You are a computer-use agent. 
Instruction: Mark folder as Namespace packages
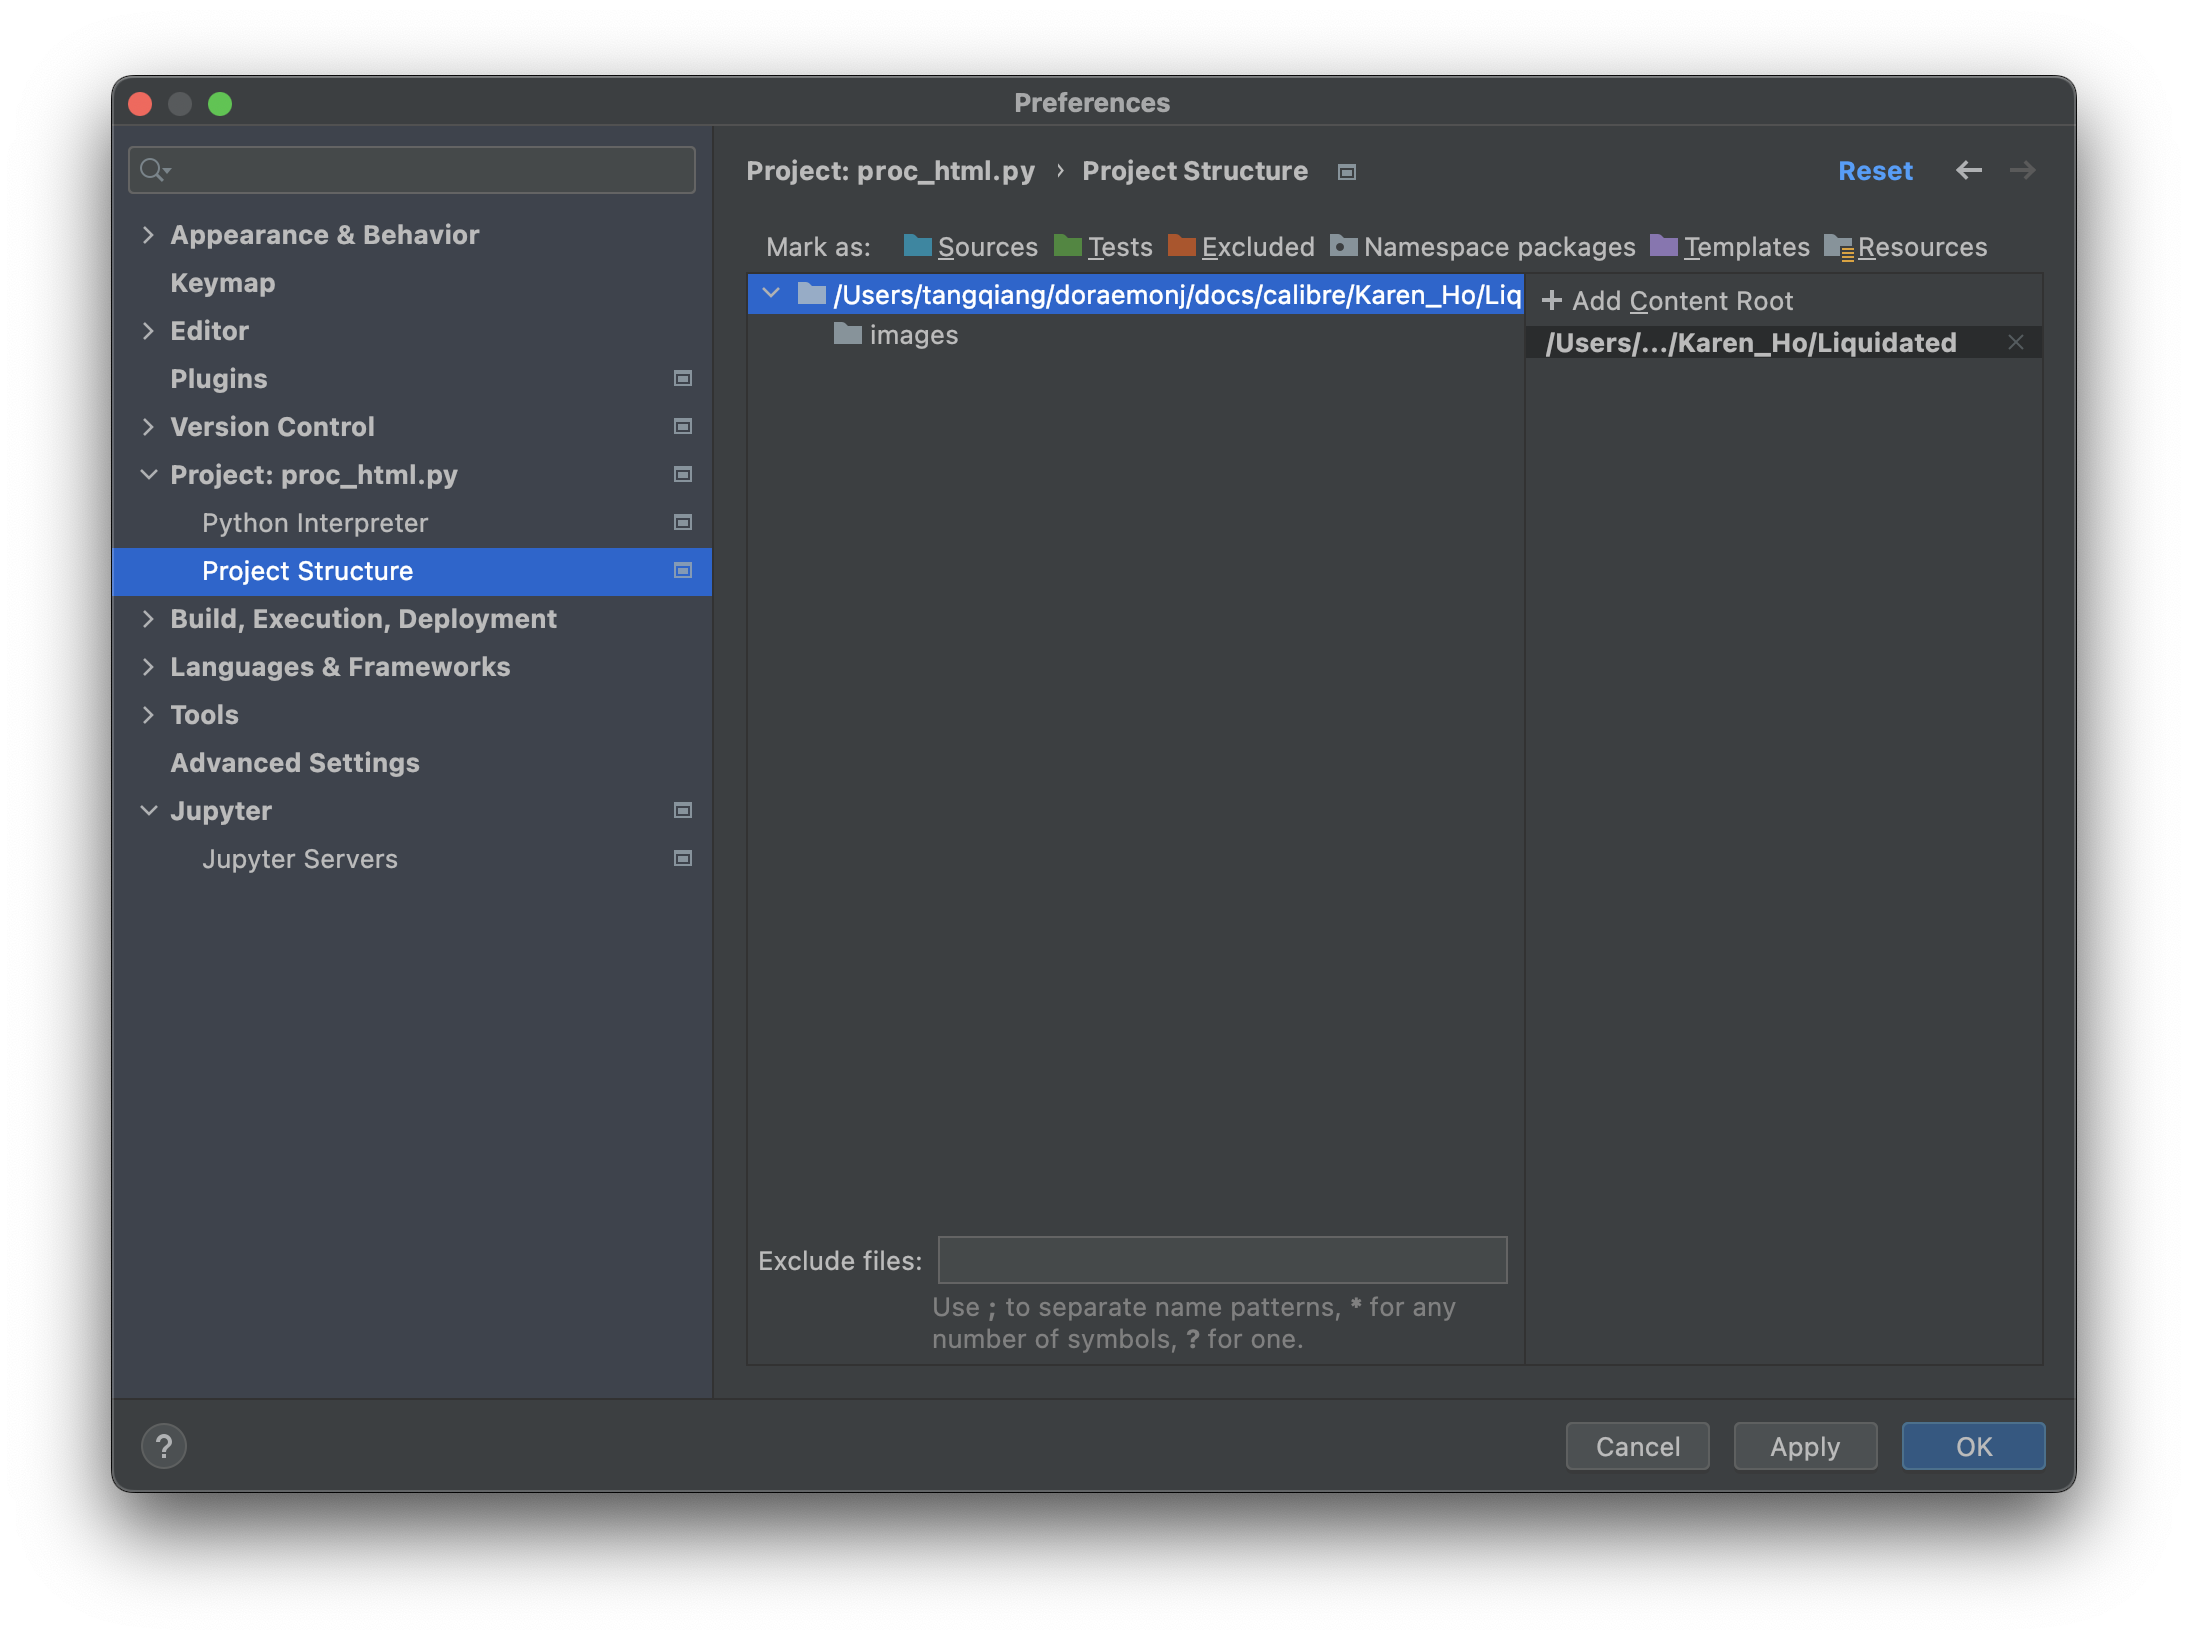tap(1498, 246)
